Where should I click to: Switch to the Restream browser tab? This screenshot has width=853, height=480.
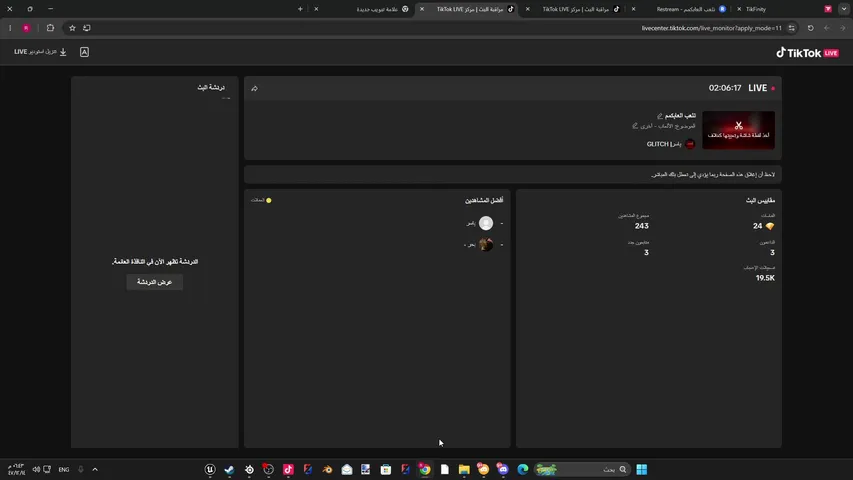[685, 9]
